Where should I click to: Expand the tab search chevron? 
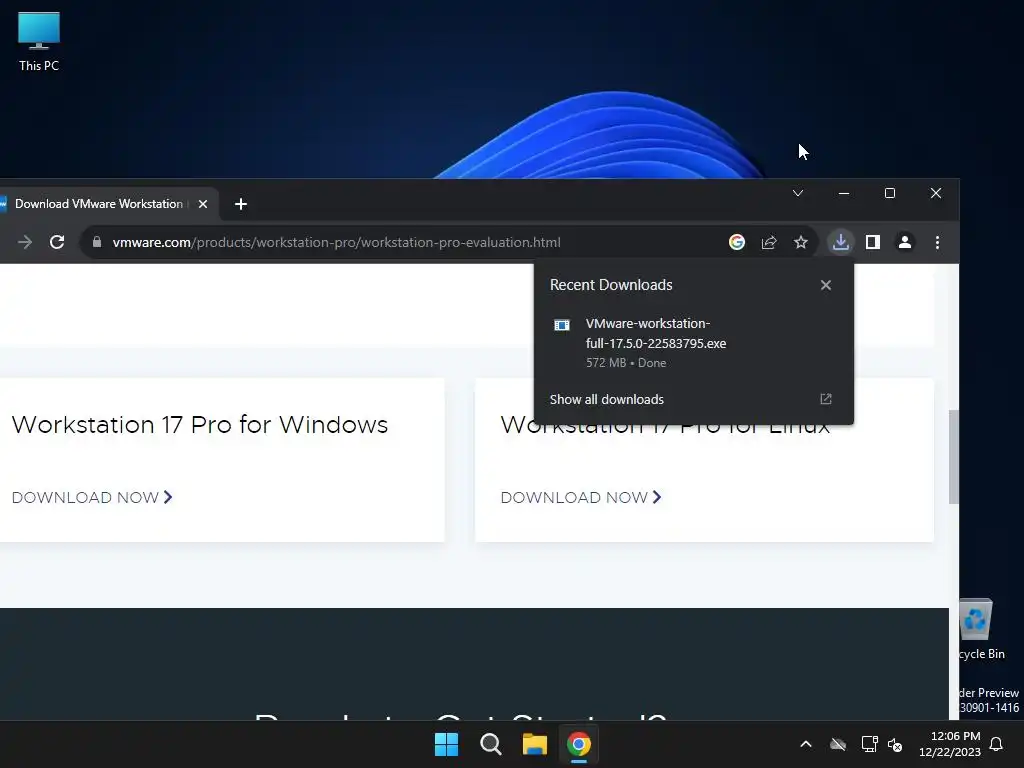pyautogui.click(x=797, y=193)
